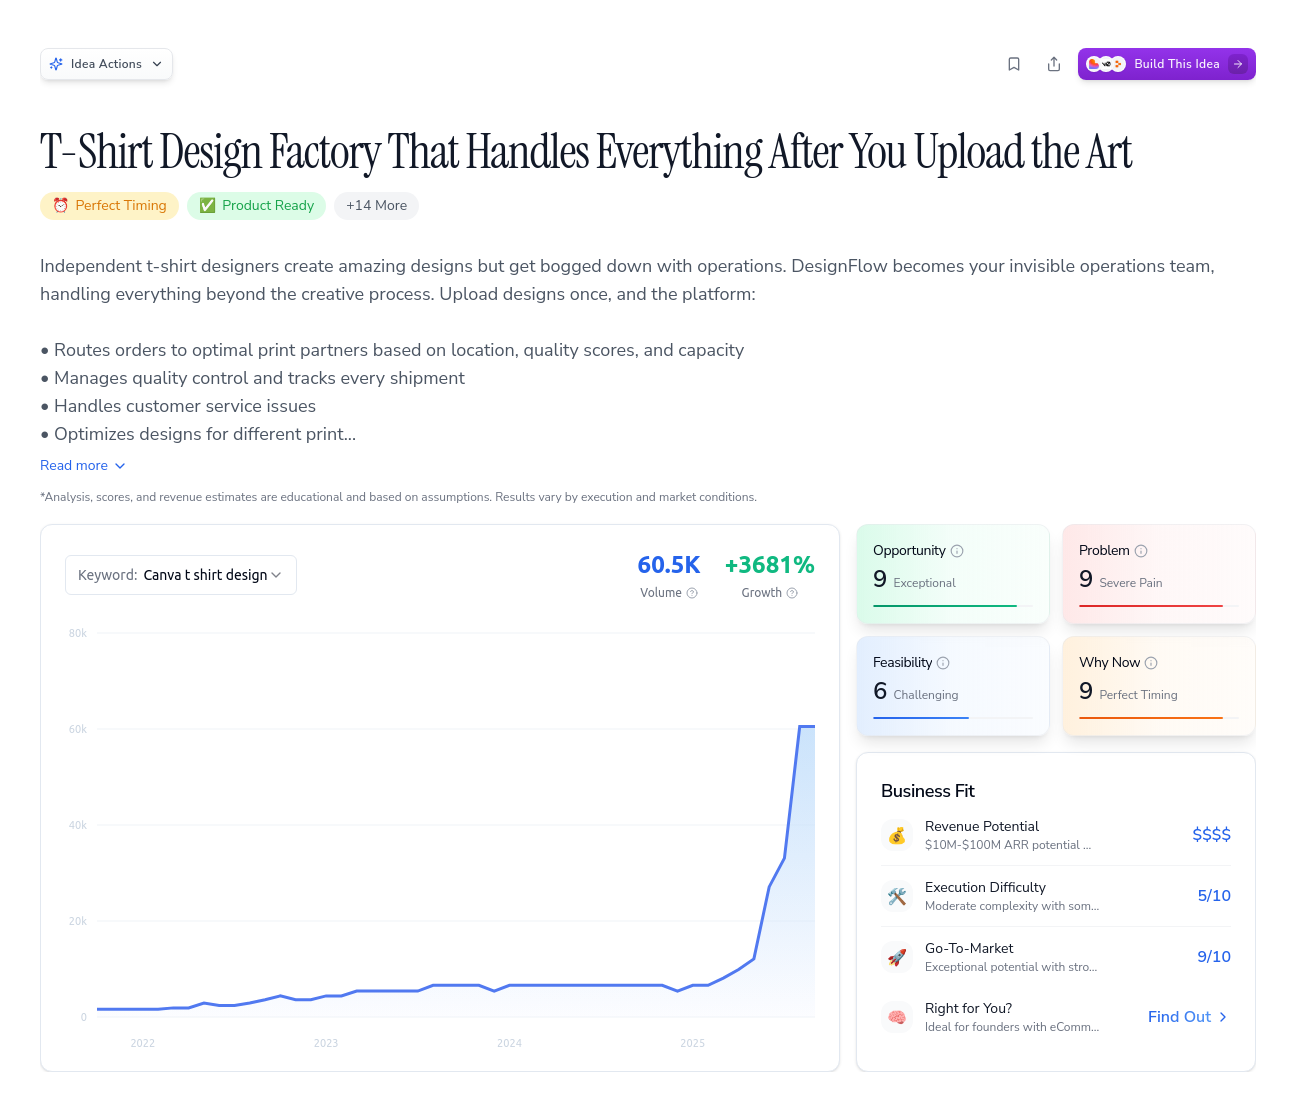The image size is (1296, 1112).
Task: Expand the Read more section
Action: 82,465
